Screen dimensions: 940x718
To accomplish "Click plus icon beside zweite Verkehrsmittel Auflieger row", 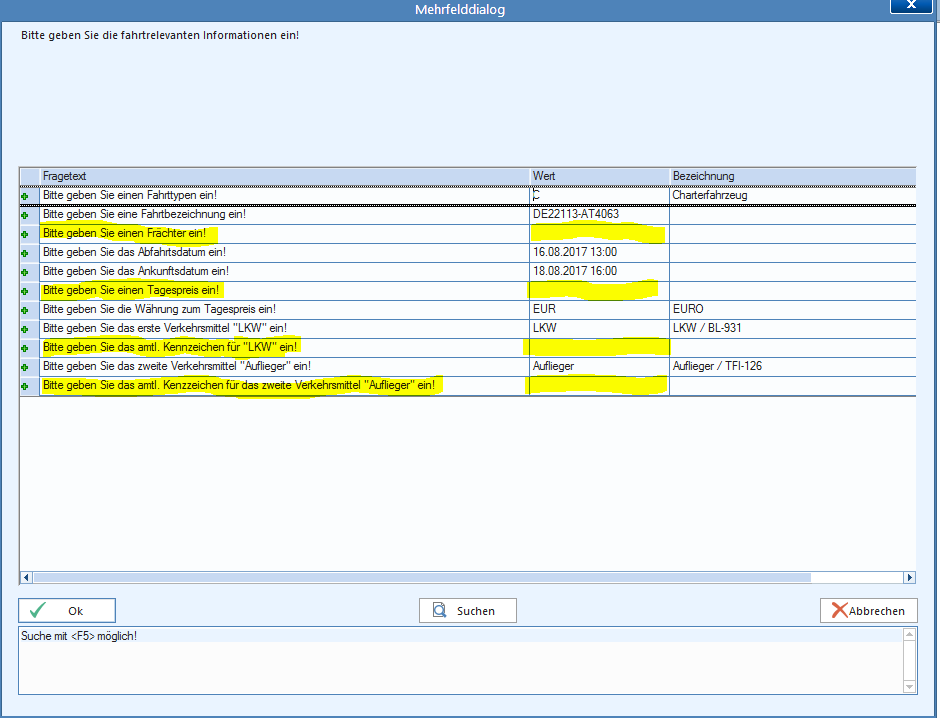I will coord(25,367).
